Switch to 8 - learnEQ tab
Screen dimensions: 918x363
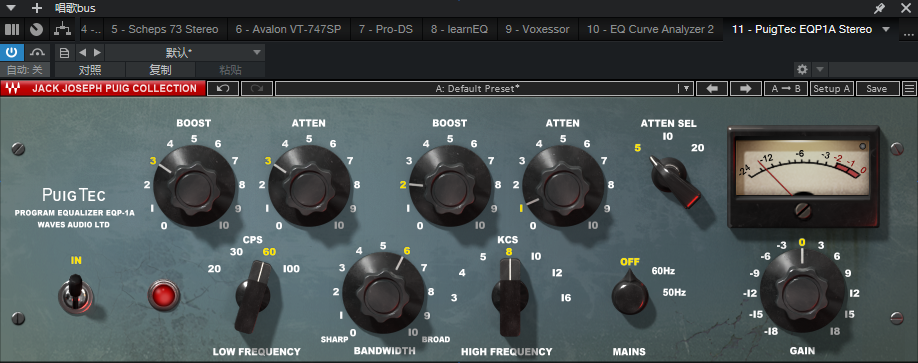point(460,29)
